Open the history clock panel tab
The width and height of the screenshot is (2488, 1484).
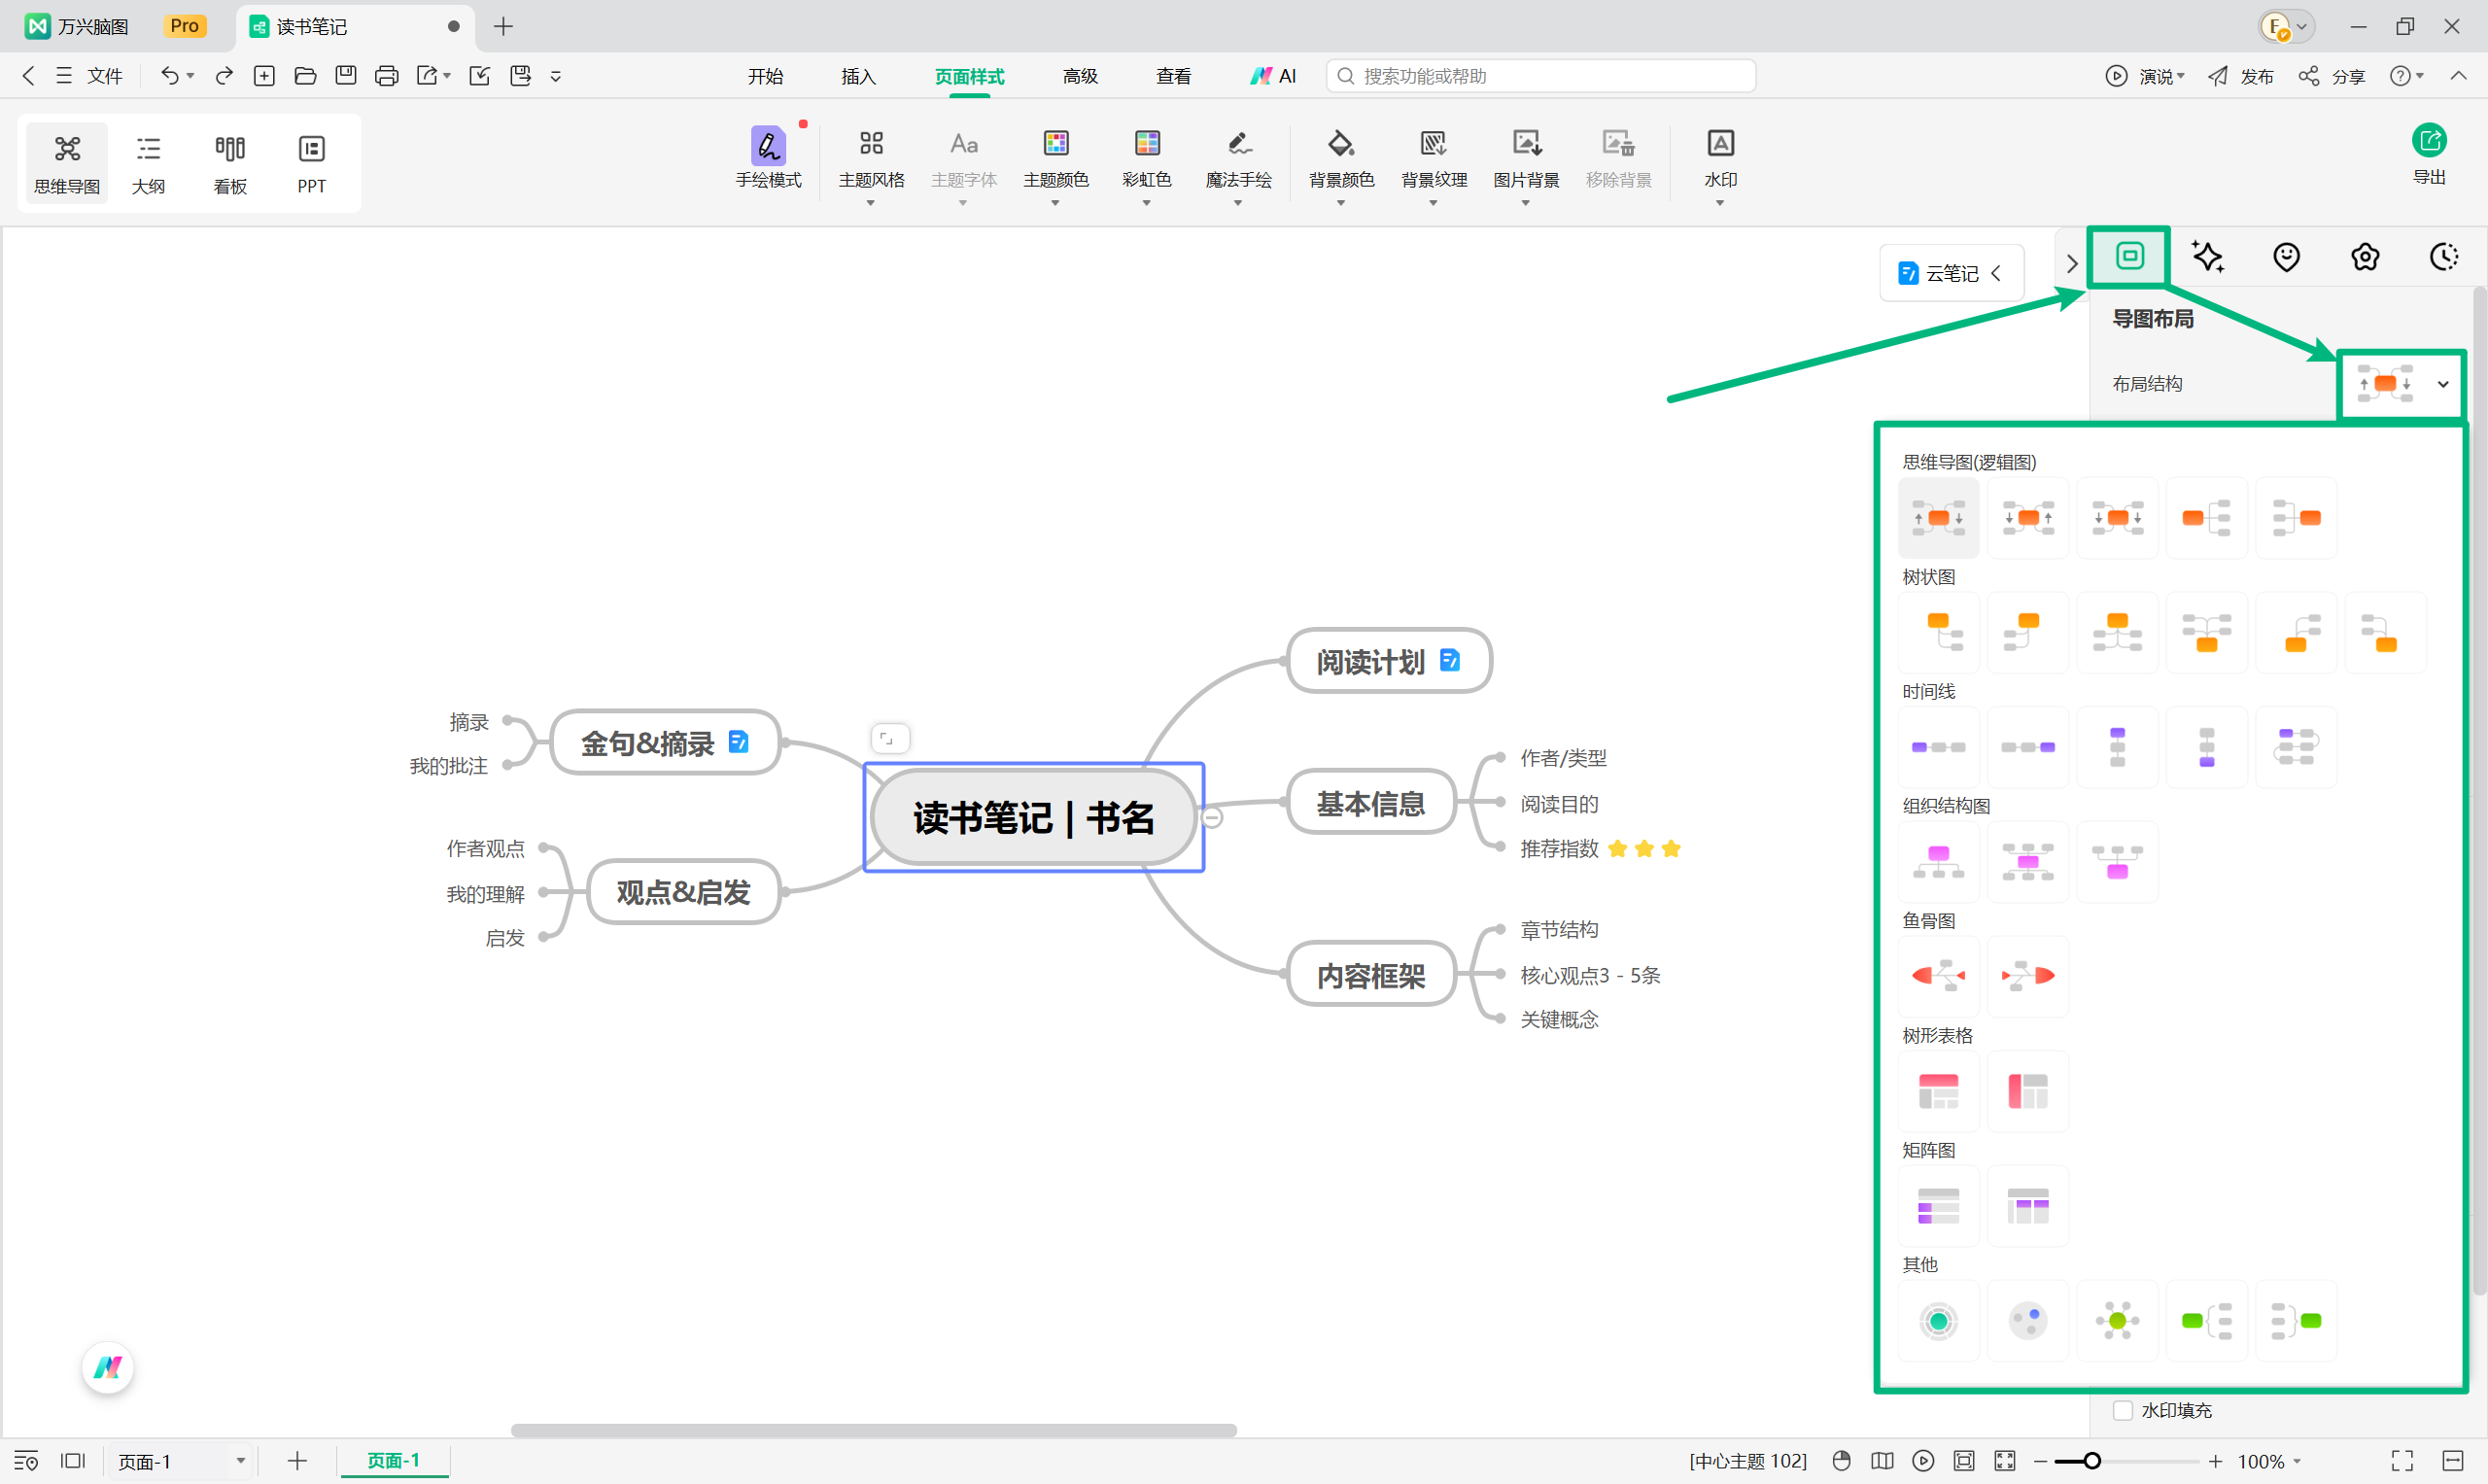2444,257
